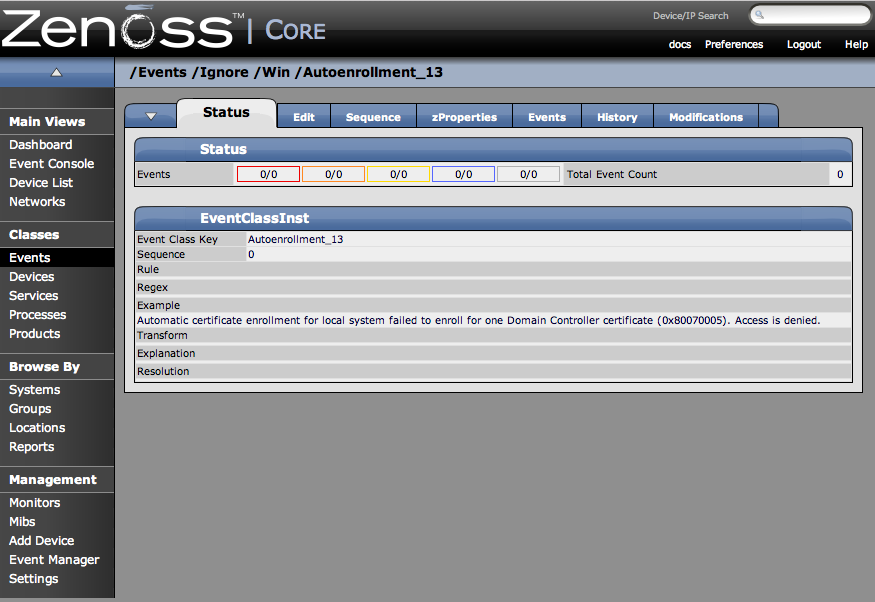The width and height of the screenshot is (875, 602).
Task: Open the Sequence tab
Action: tap(373, 117)
